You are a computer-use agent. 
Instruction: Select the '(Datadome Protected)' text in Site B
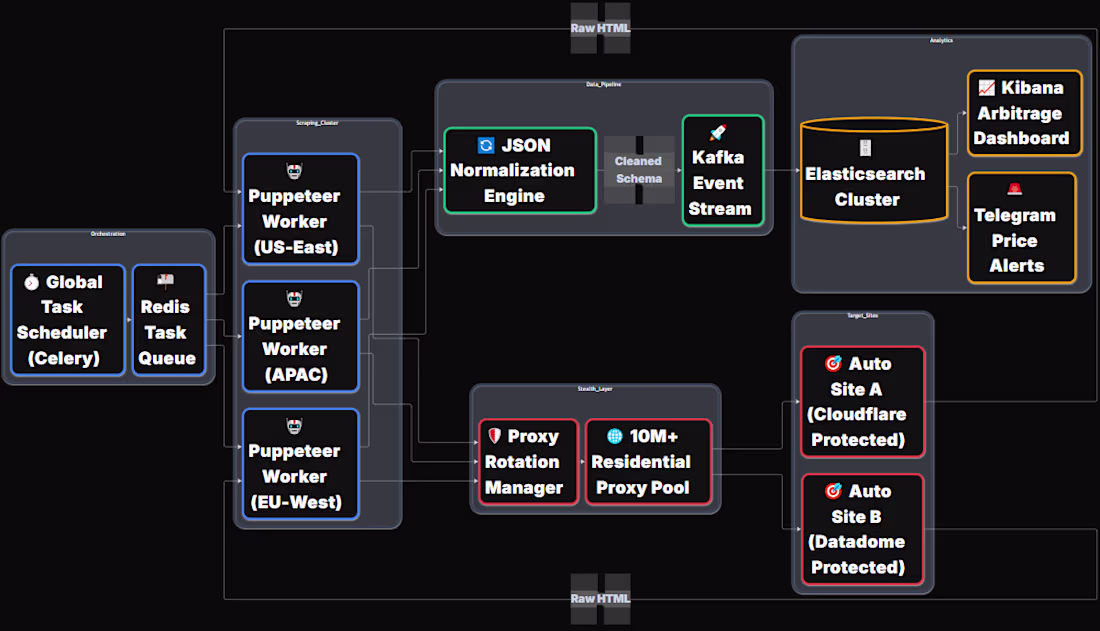coord(857,554)
